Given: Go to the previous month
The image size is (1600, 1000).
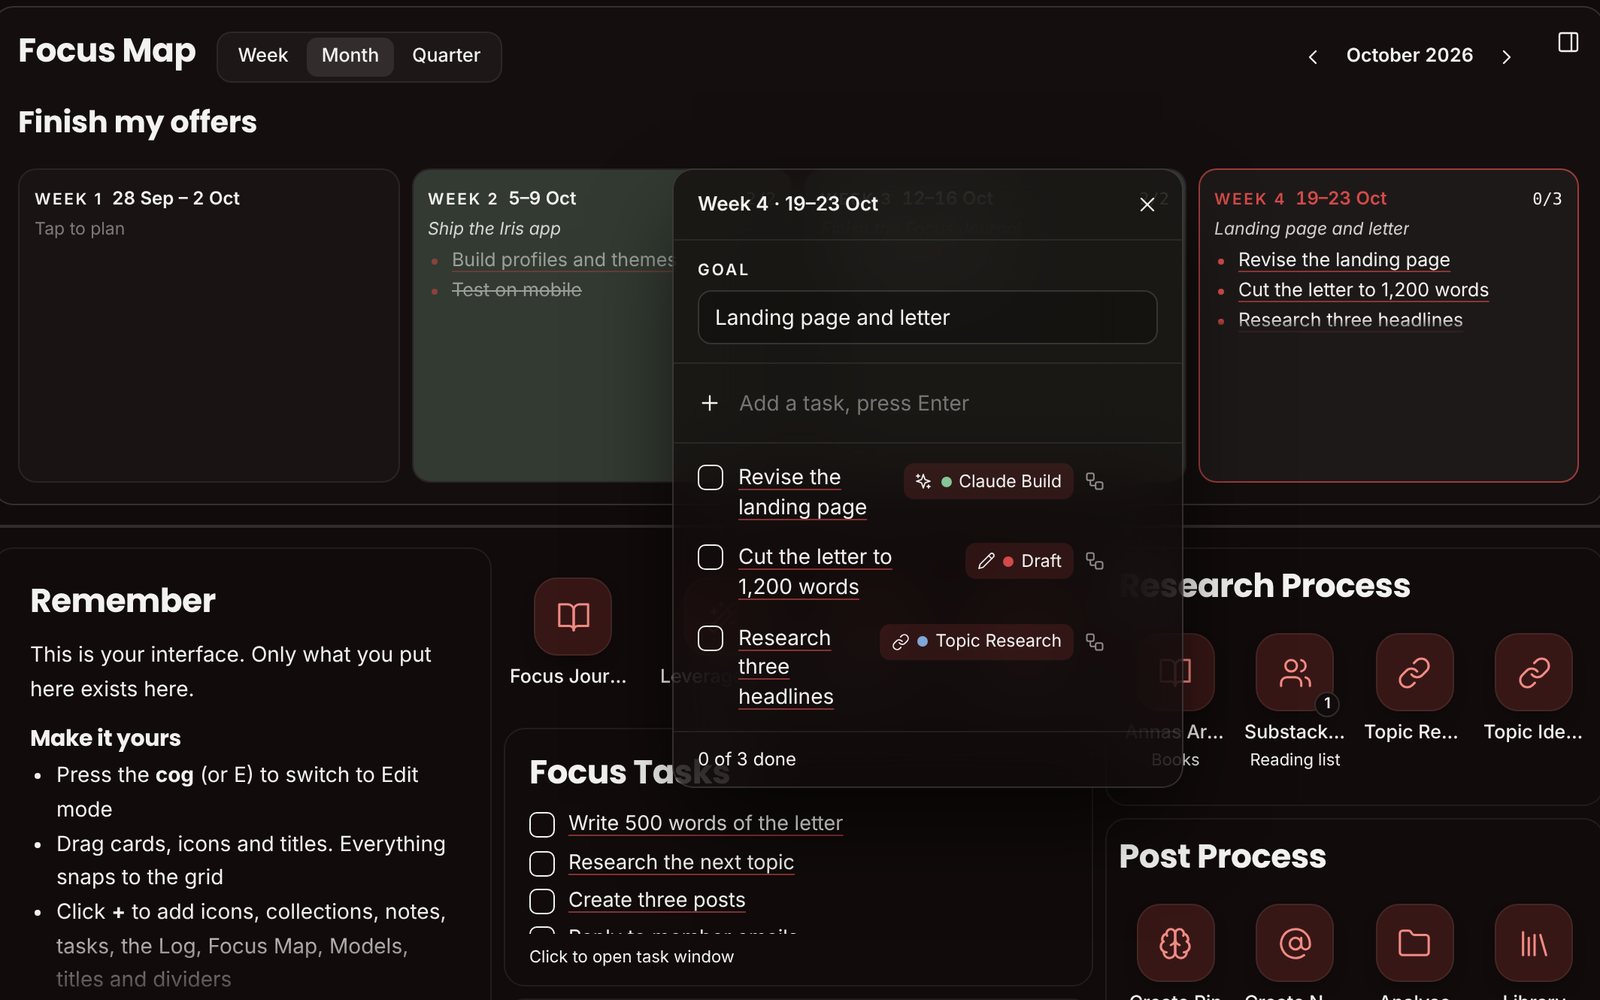Looking at the screenshot, I should coord(1313,57).
